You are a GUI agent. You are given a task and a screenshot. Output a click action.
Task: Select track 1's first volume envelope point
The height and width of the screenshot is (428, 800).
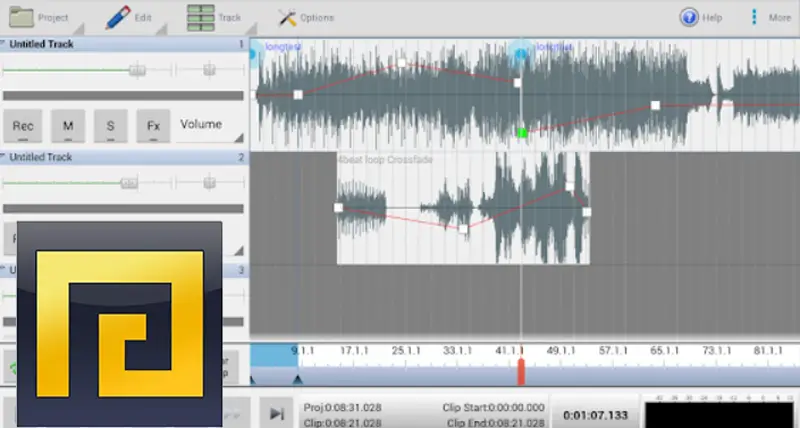pos(298,94)
